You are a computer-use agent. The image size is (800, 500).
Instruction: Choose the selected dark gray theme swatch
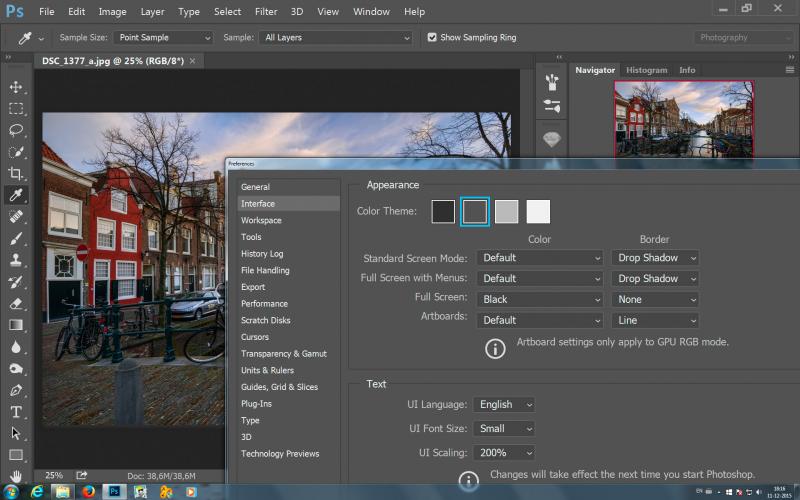pos(475,211)
